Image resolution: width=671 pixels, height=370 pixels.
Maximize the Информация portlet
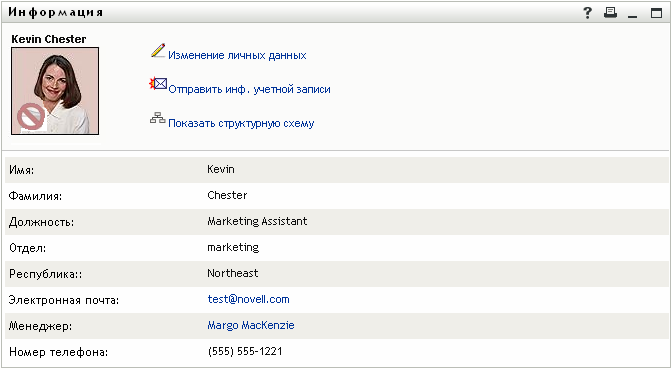point(656,13)
